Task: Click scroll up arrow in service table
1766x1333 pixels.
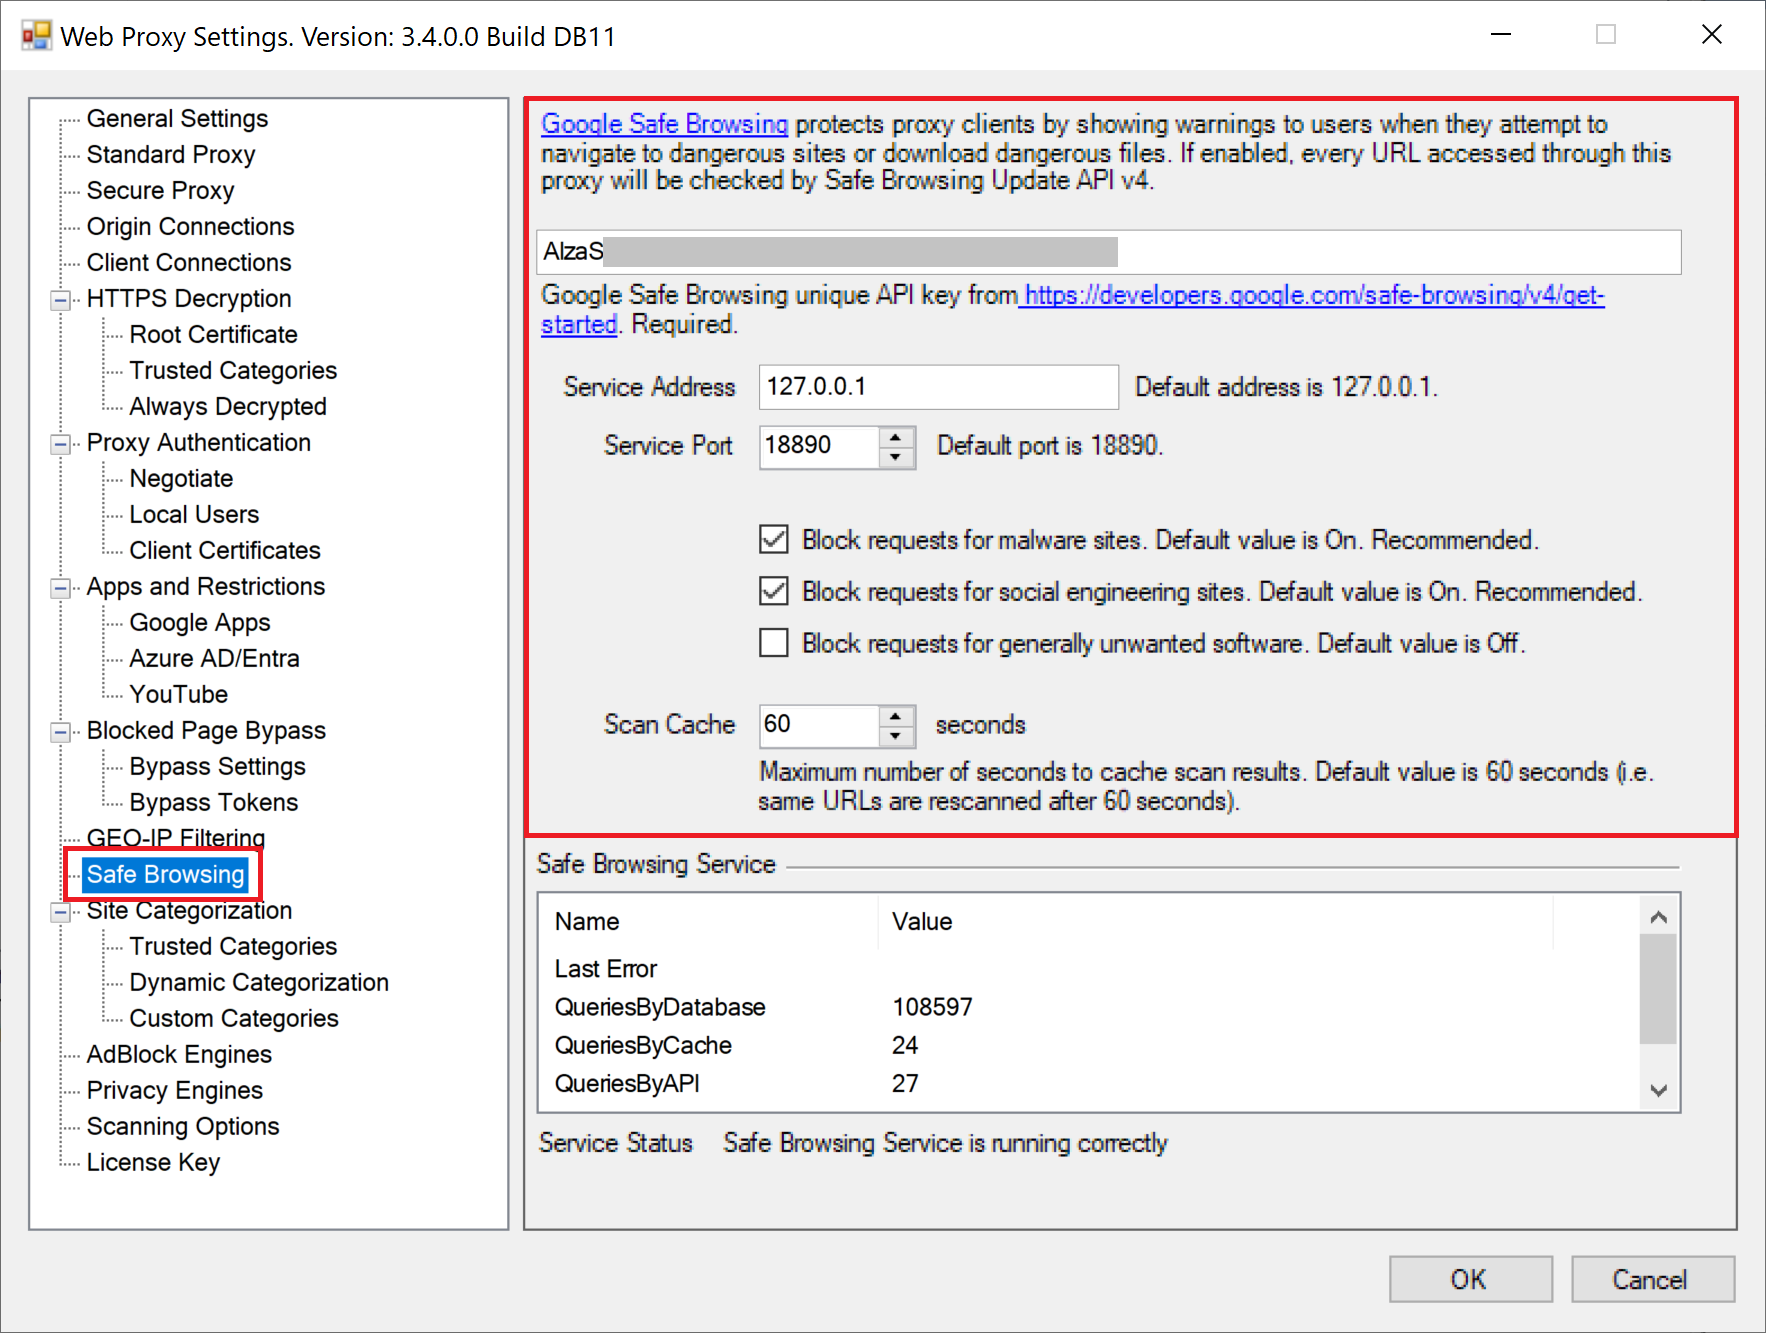Action: coord(1658,917)
